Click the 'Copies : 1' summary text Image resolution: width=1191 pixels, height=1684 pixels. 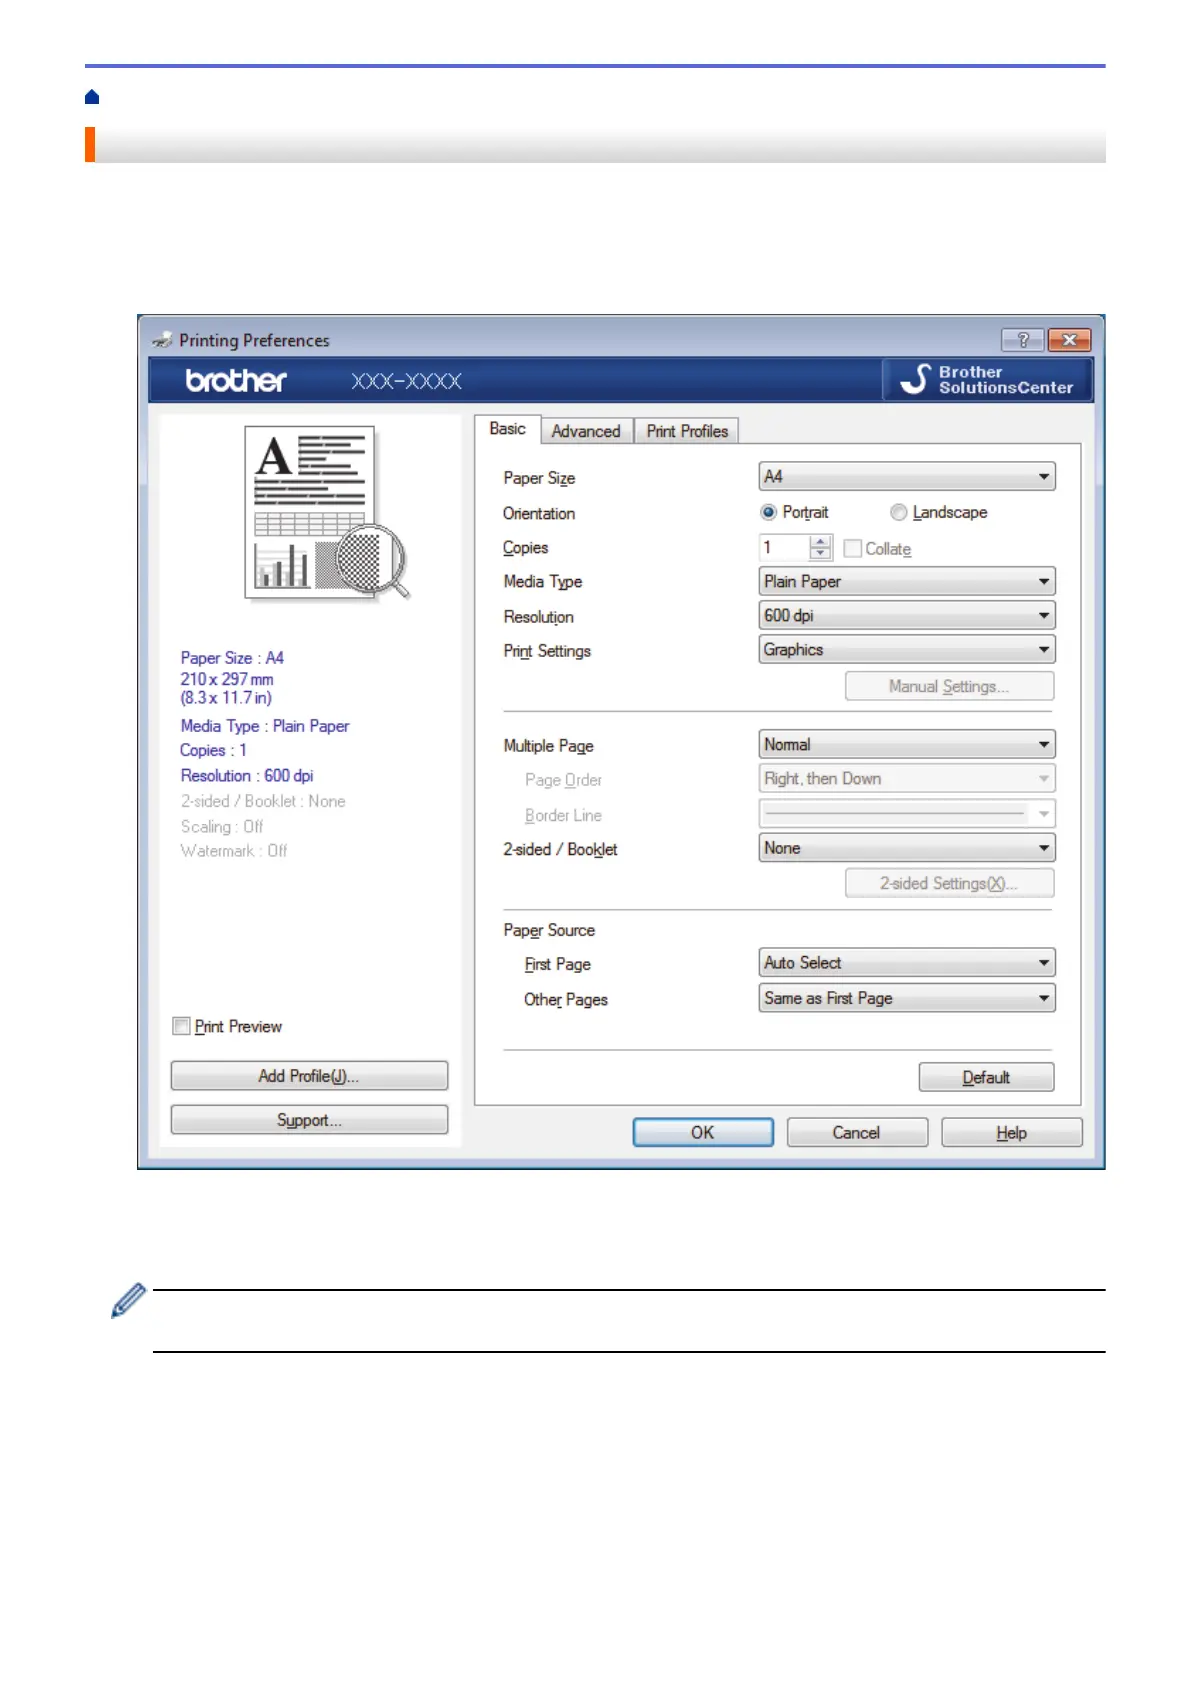[x=213, y=750]
